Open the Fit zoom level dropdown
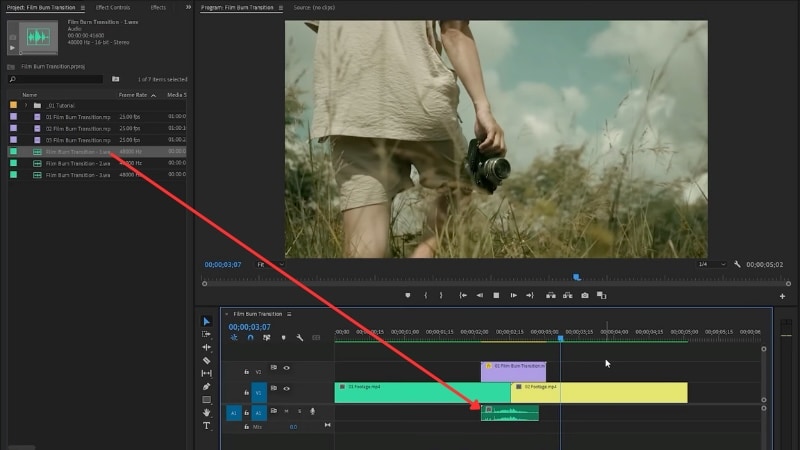 click(x=268, y=265)
